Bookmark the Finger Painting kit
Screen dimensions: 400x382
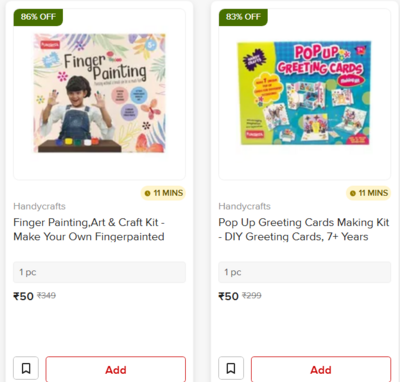[x=26, y=368]
